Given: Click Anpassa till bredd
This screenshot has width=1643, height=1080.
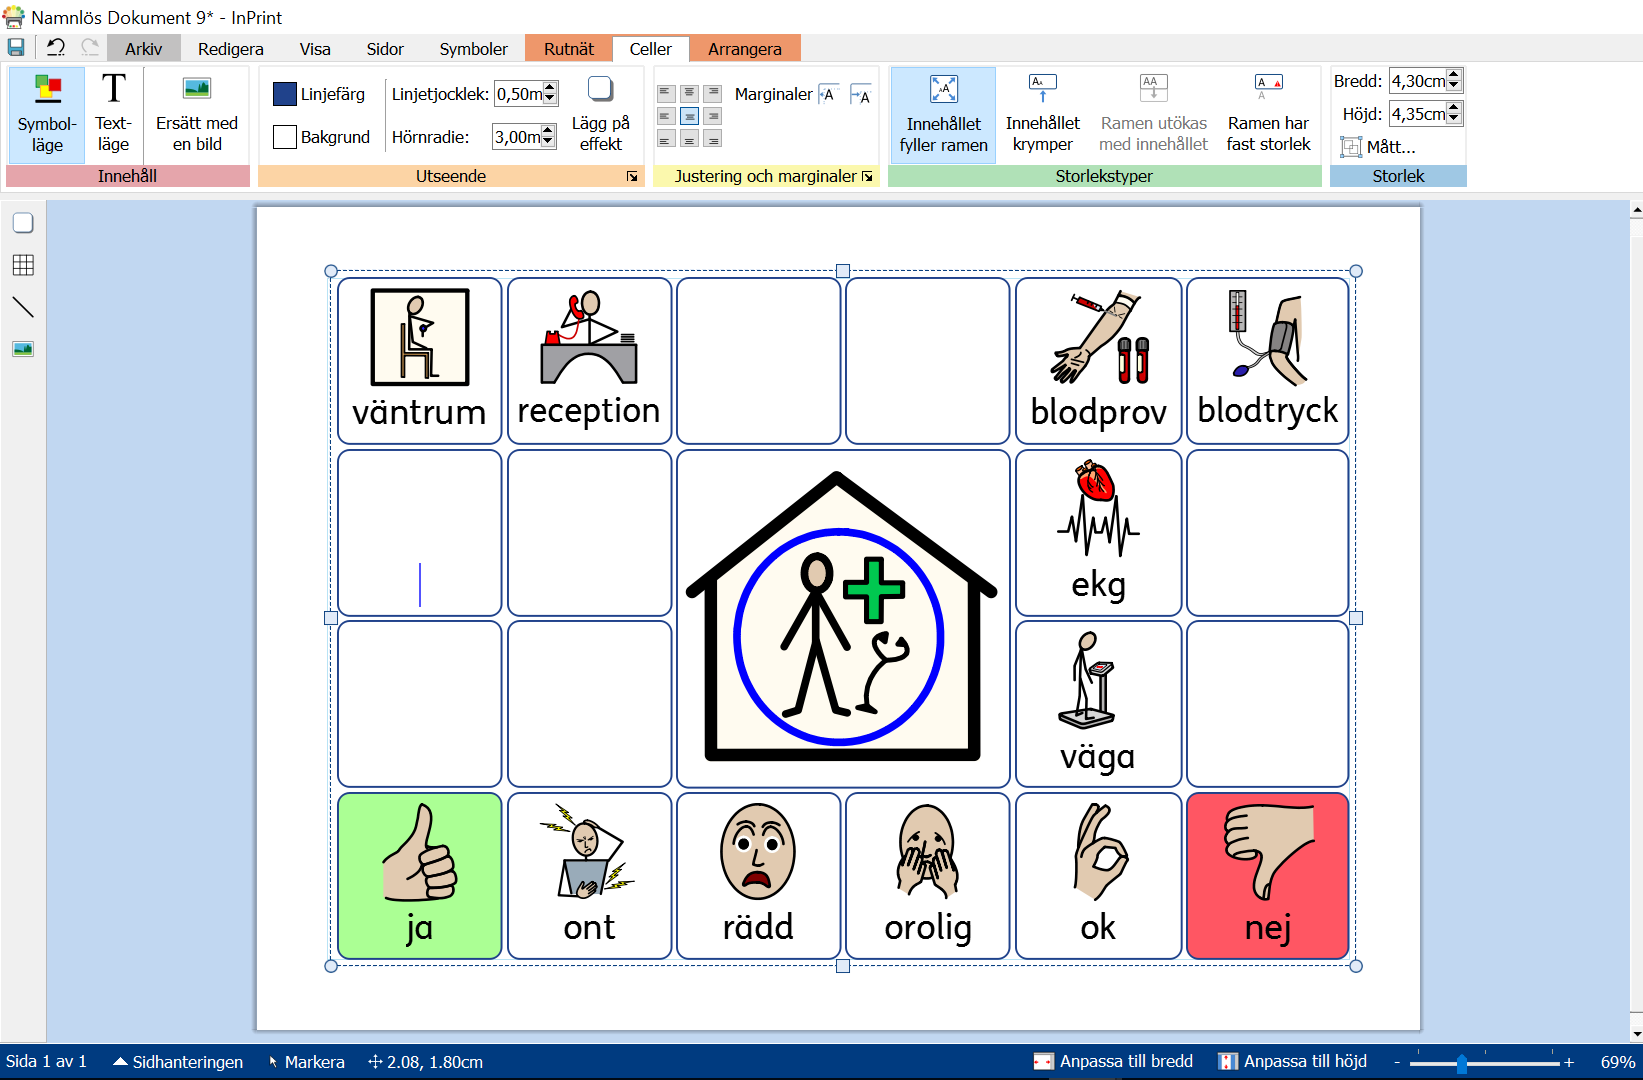Looking at the screenshot, I should pos(1113,1062).
